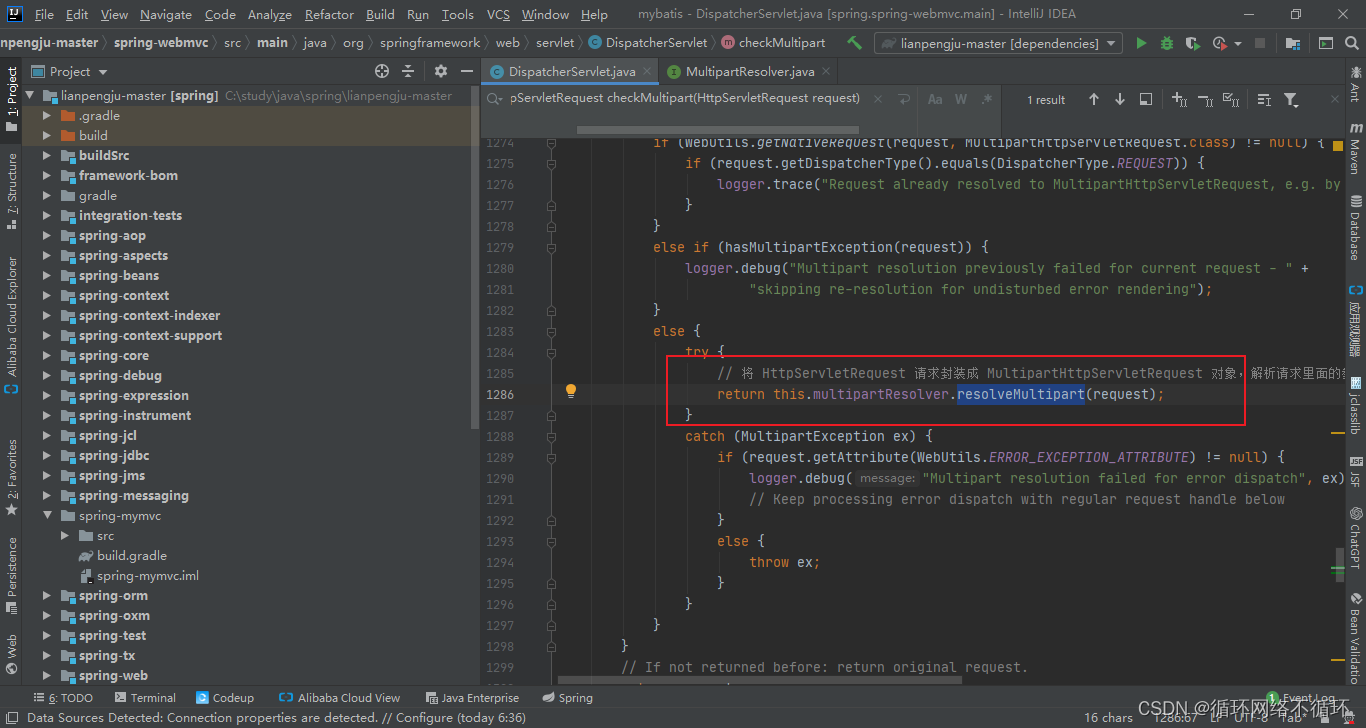Start debugging with the Debug icon

pos(1168,43)
